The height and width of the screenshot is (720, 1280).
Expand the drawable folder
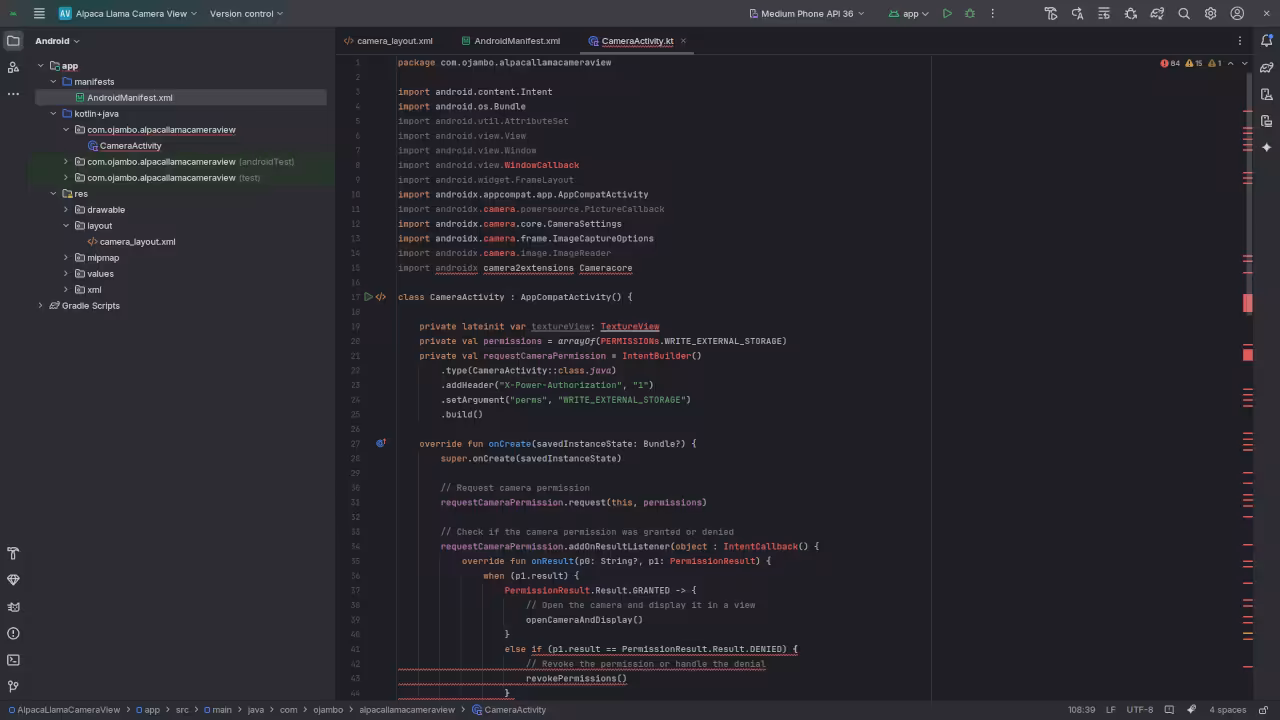tap(66, 210)
